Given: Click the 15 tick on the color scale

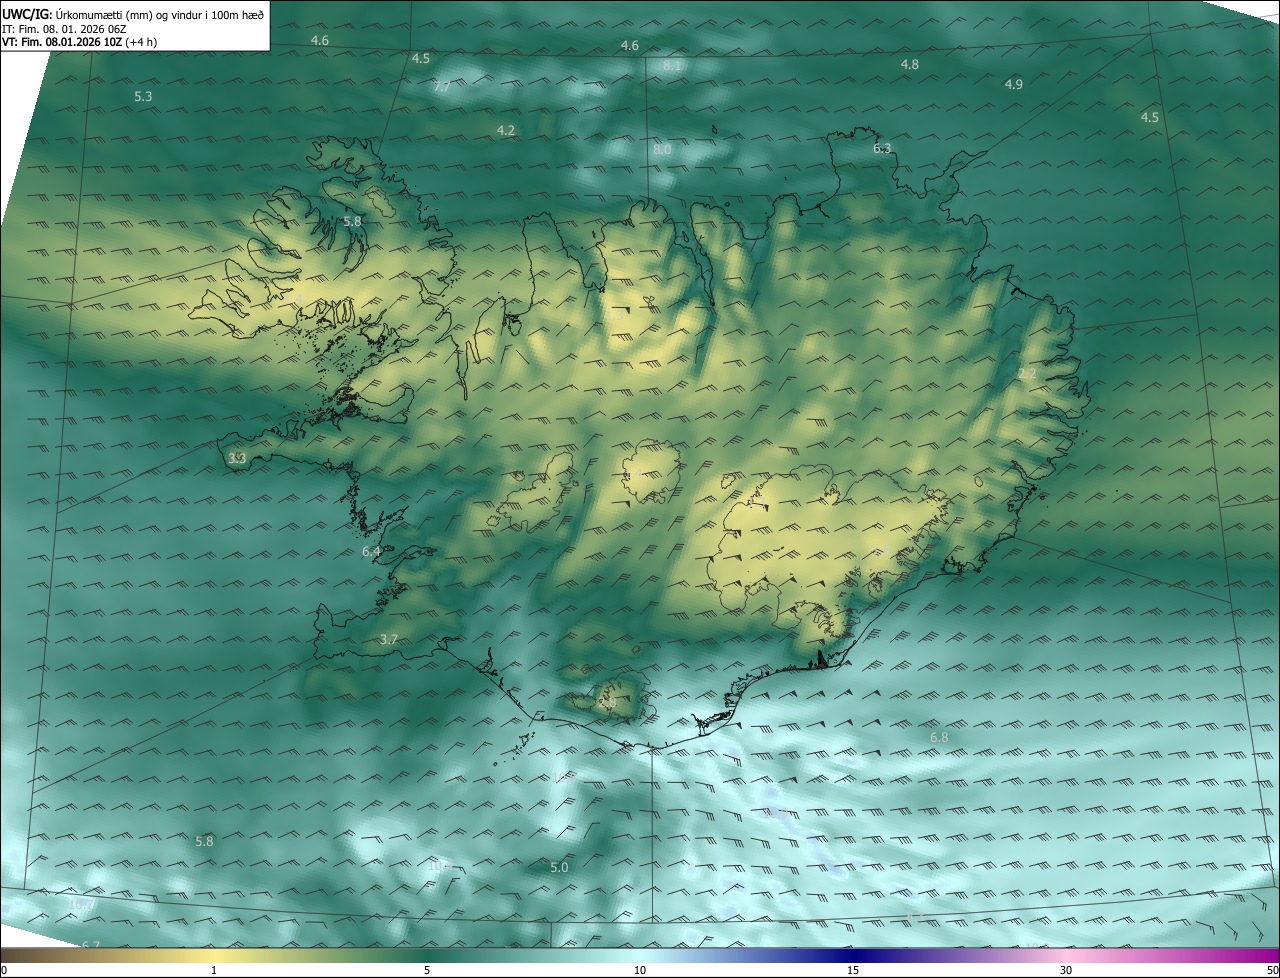Looking at the screenshot, I should [x=853, y=970].
